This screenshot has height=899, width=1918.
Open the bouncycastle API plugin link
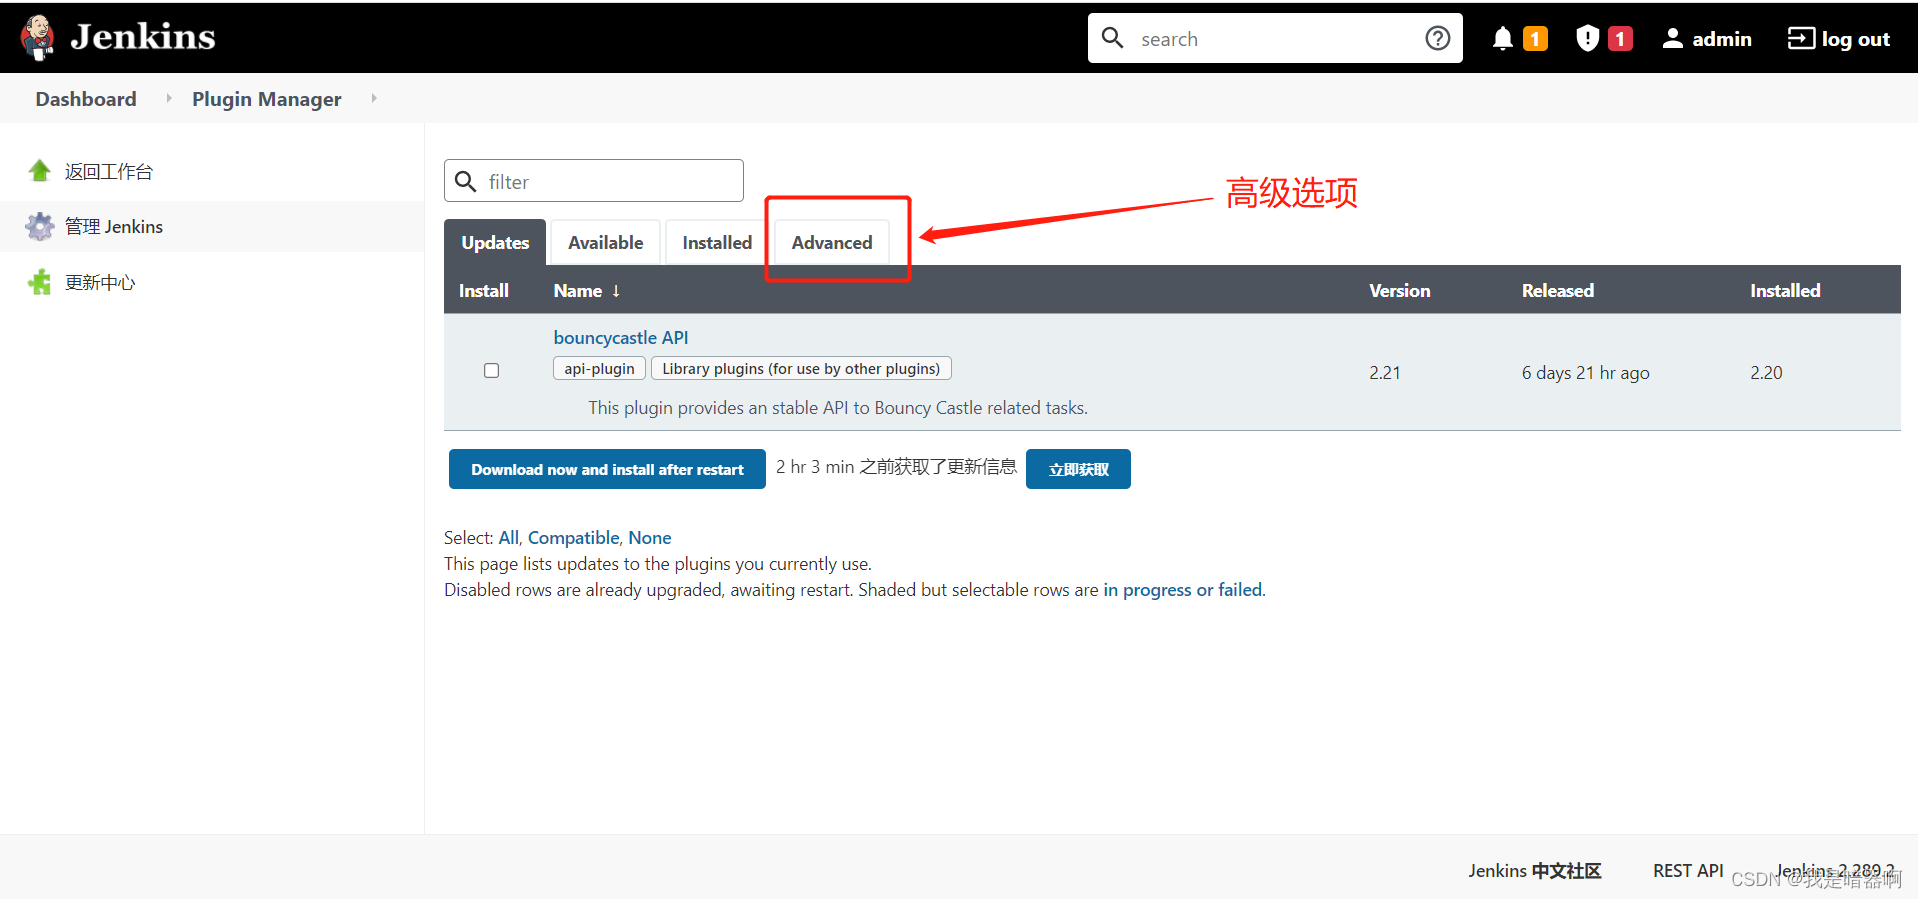[x=621, y=338]
